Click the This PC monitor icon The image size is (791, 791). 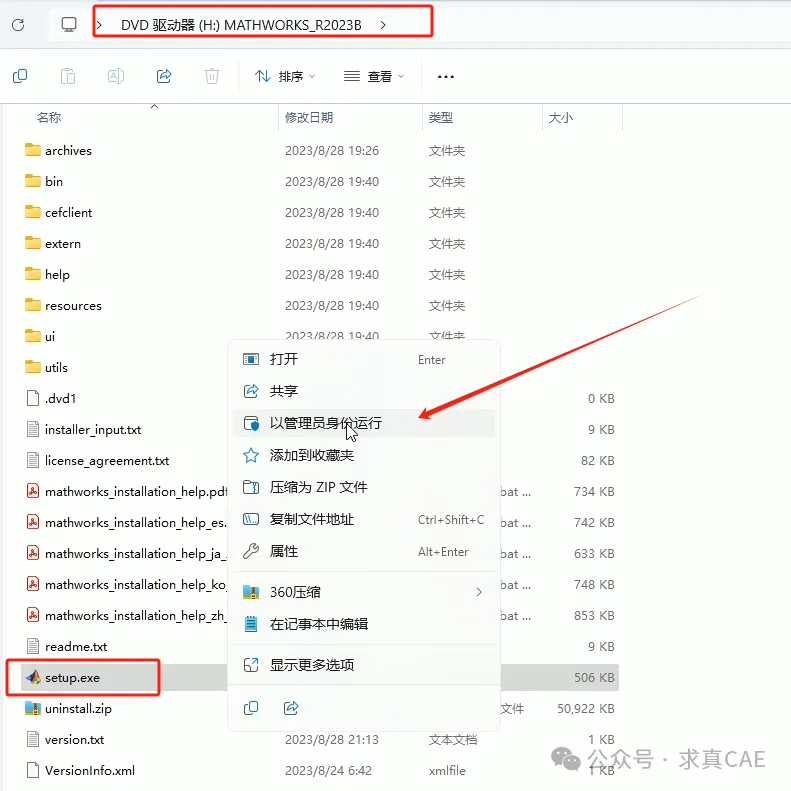pos(69,25)
